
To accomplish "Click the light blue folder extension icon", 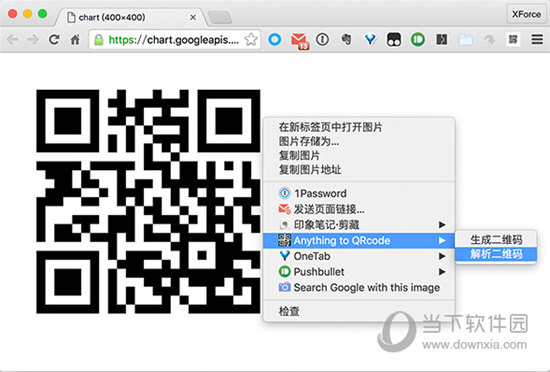I will (x=465, y=40).
